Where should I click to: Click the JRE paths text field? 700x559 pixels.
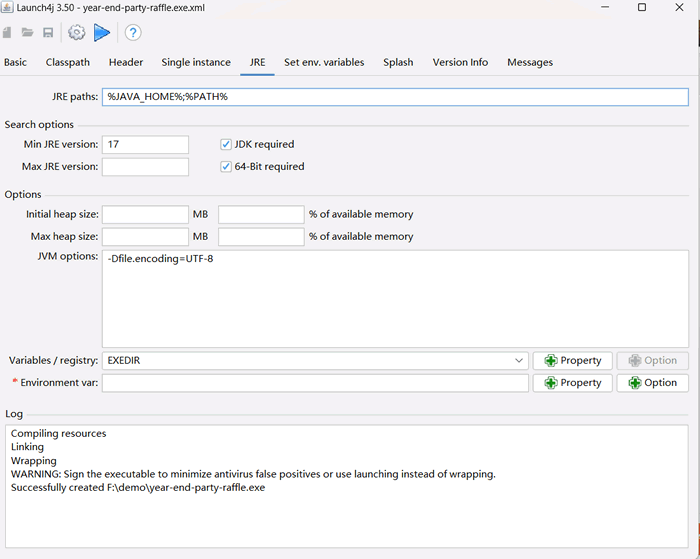(x=395, y=97)
